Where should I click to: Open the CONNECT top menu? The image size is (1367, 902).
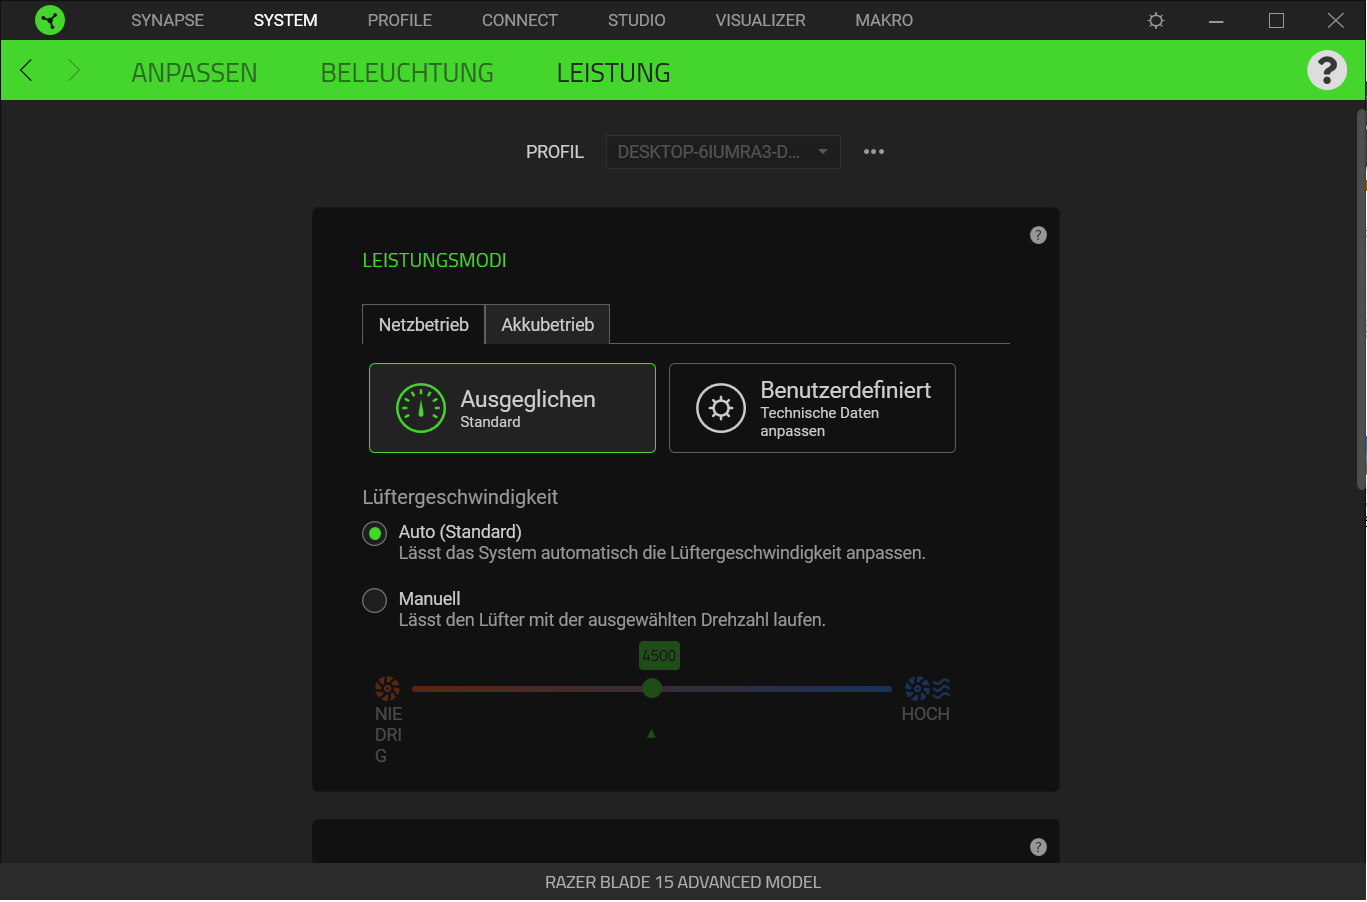[x=520, y=20]
